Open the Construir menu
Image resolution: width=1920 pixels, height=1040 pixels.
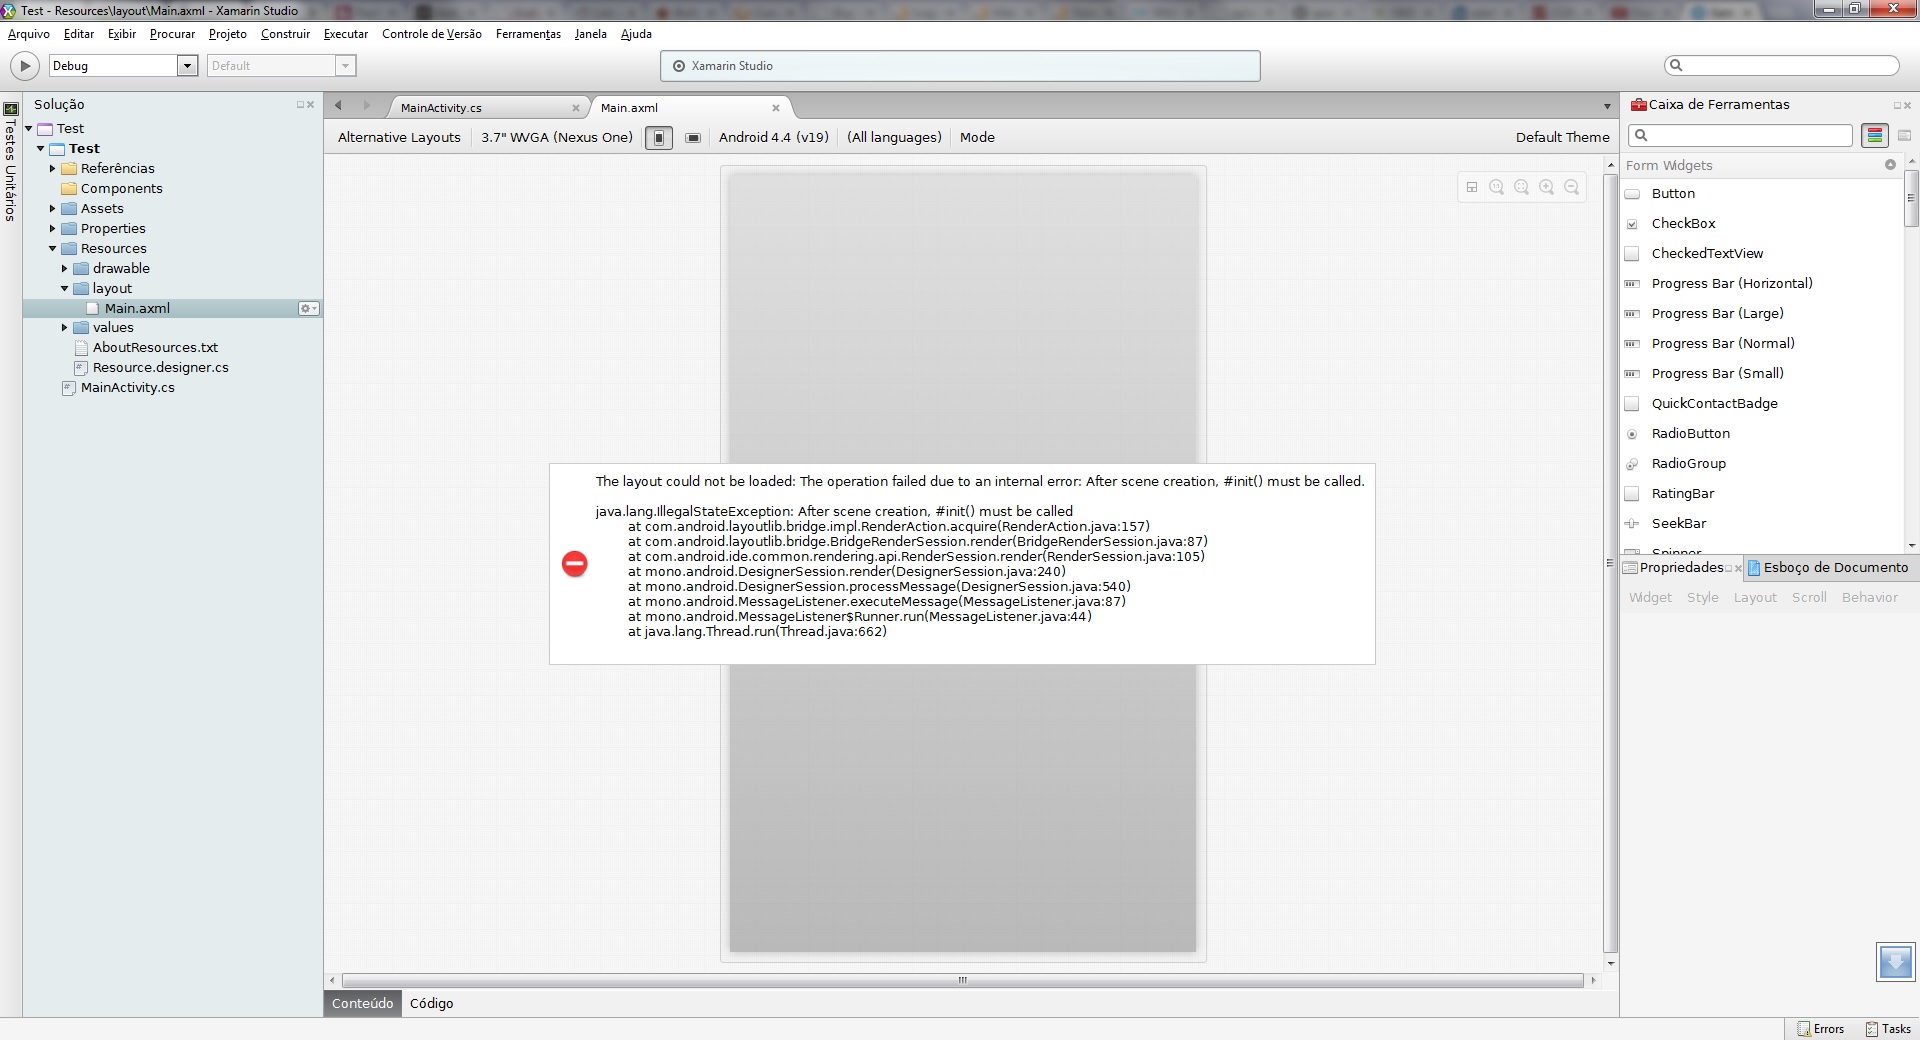coord(285,34)
